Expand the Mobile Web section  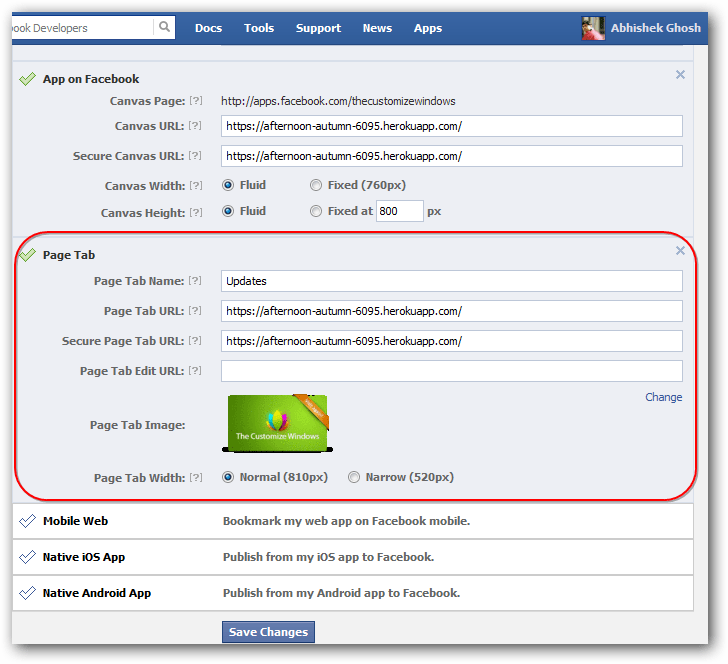pos(353,521)
